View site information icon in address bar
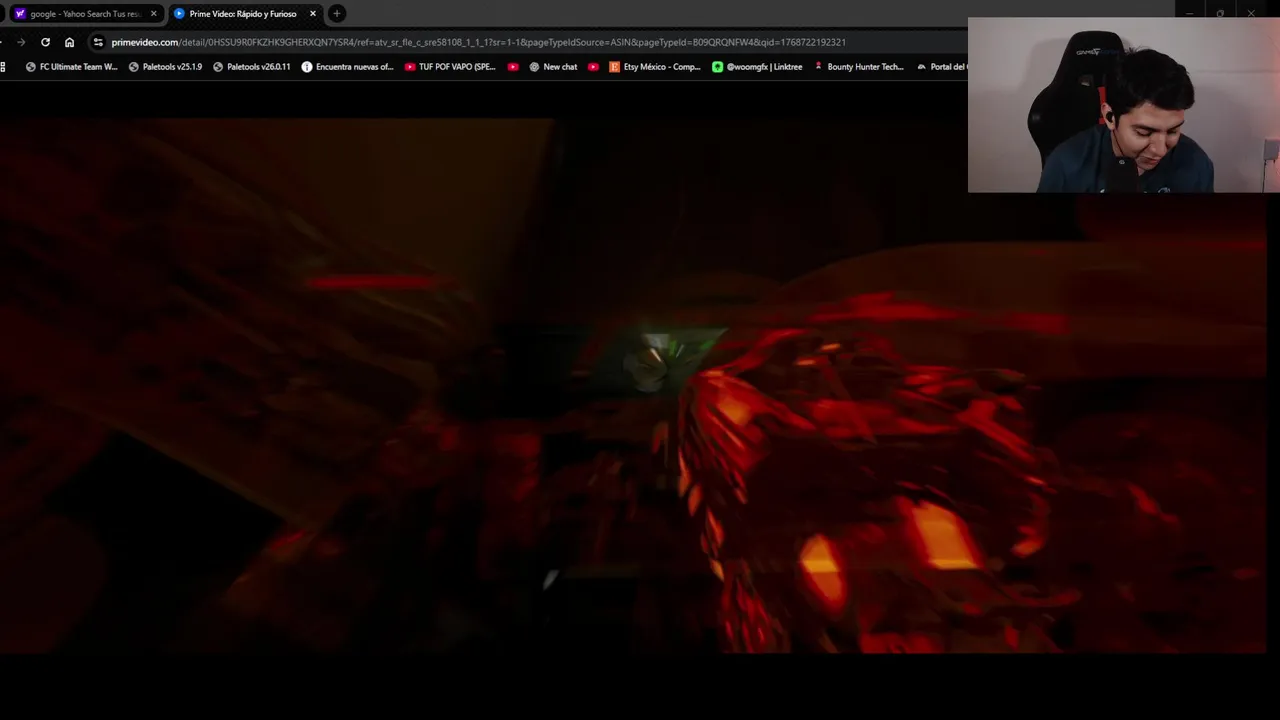Image resolution: width=1280 pixels, height=720 pixels. click(x=98, y=42)
